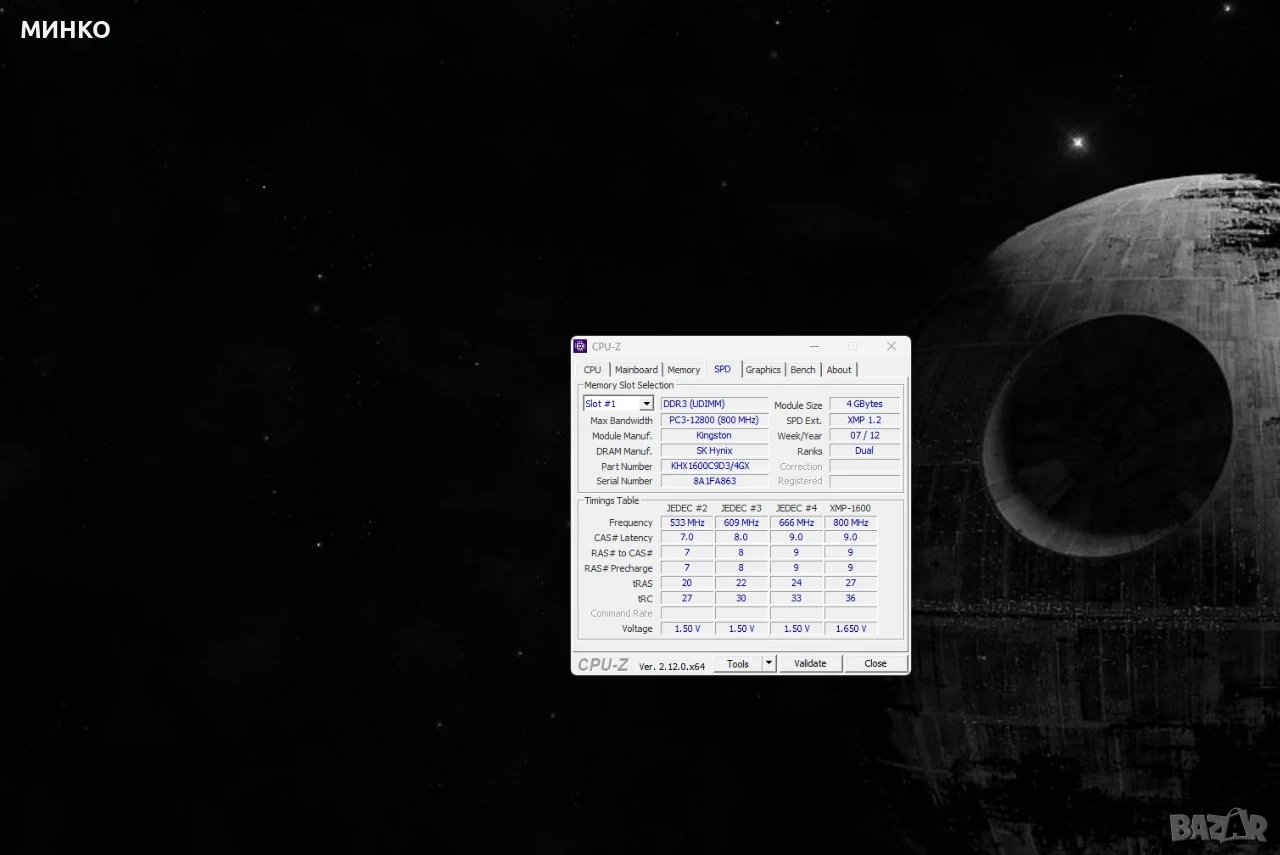Click the DDR3 (UDIMM) memory type field
1280x855 pixels.
[714, 404]
